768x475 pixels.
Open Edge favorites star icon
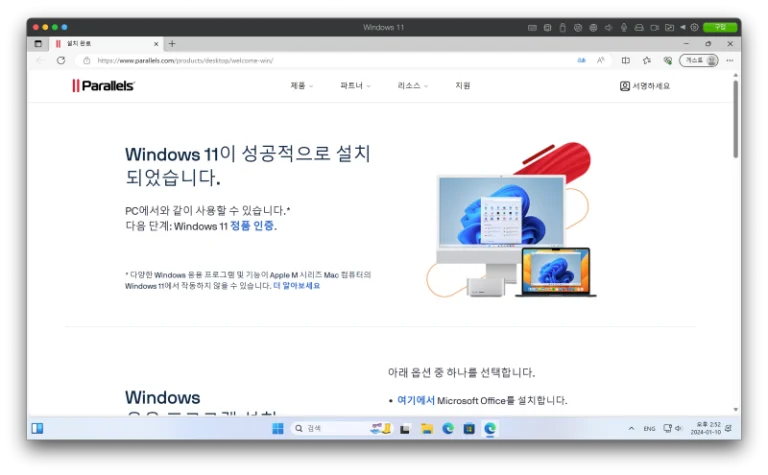[646, 60]
